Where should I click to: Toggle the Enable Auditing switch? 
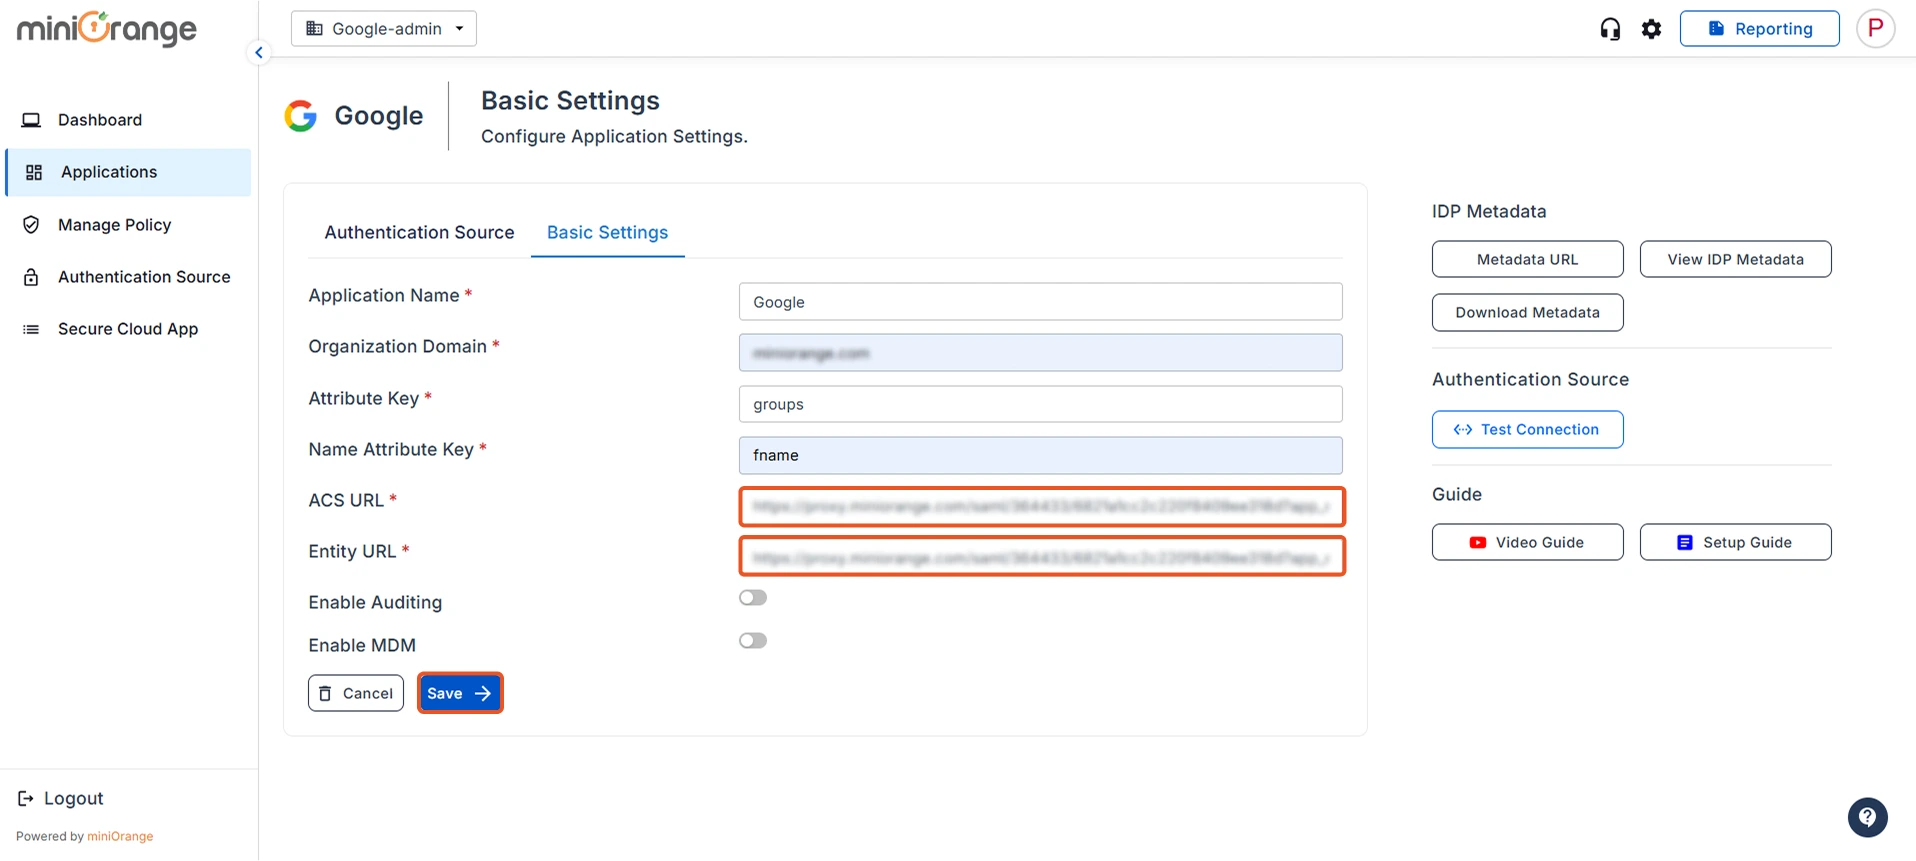[753, 598]
